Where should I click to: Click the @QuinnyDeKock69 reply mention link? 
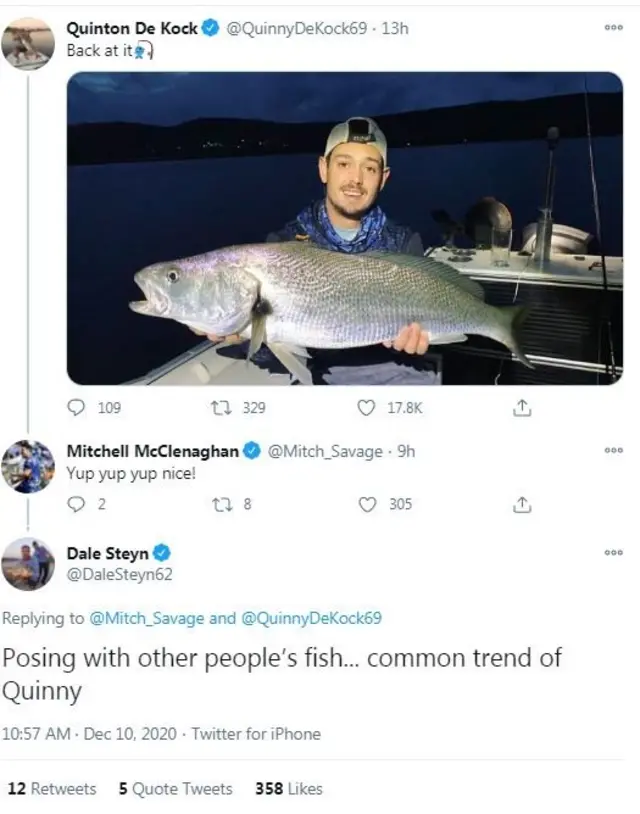point(311,618)
